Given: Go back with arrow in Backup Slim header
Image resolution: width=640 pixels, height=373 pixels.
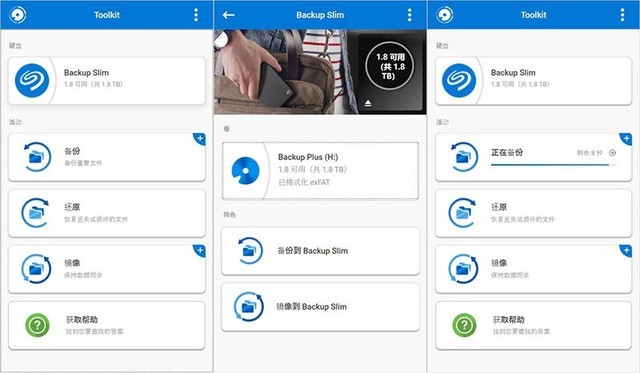Looking at the screenshot, I should point(229,15).
